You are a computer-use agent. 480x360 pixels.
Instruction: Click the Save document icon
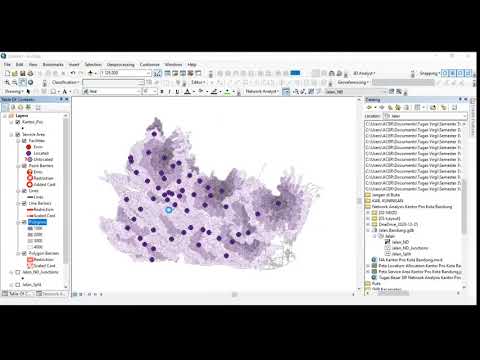(23, 73)
